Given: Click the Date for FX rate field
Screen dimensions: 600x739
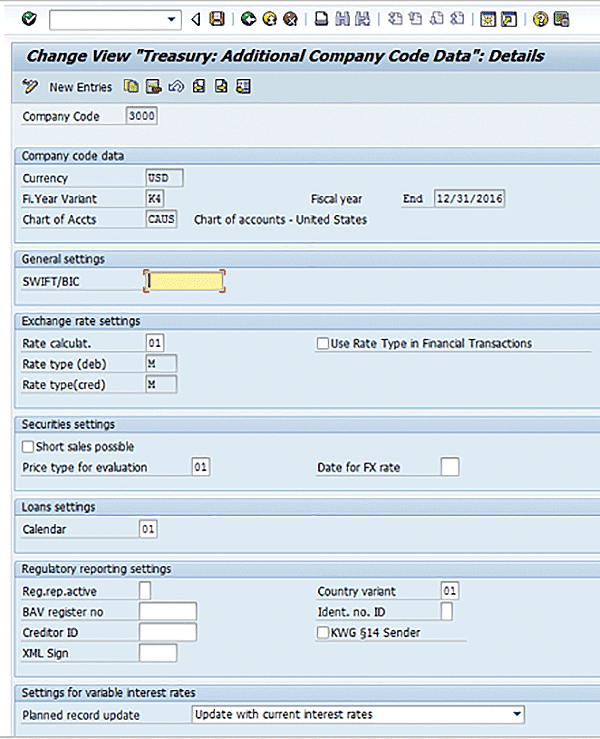Looking at the screenshot, I should 450,468.
